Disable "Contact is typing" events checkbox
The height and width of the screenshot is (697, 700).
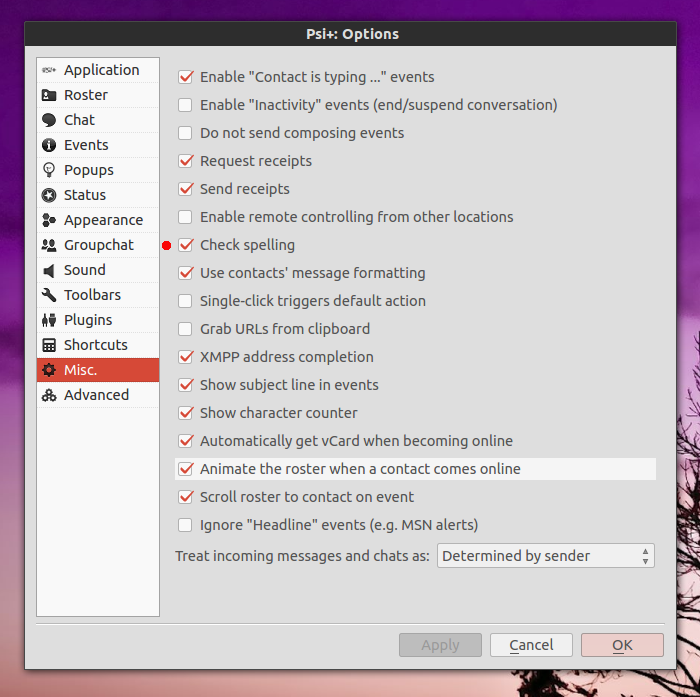click(x=185, y=77)
